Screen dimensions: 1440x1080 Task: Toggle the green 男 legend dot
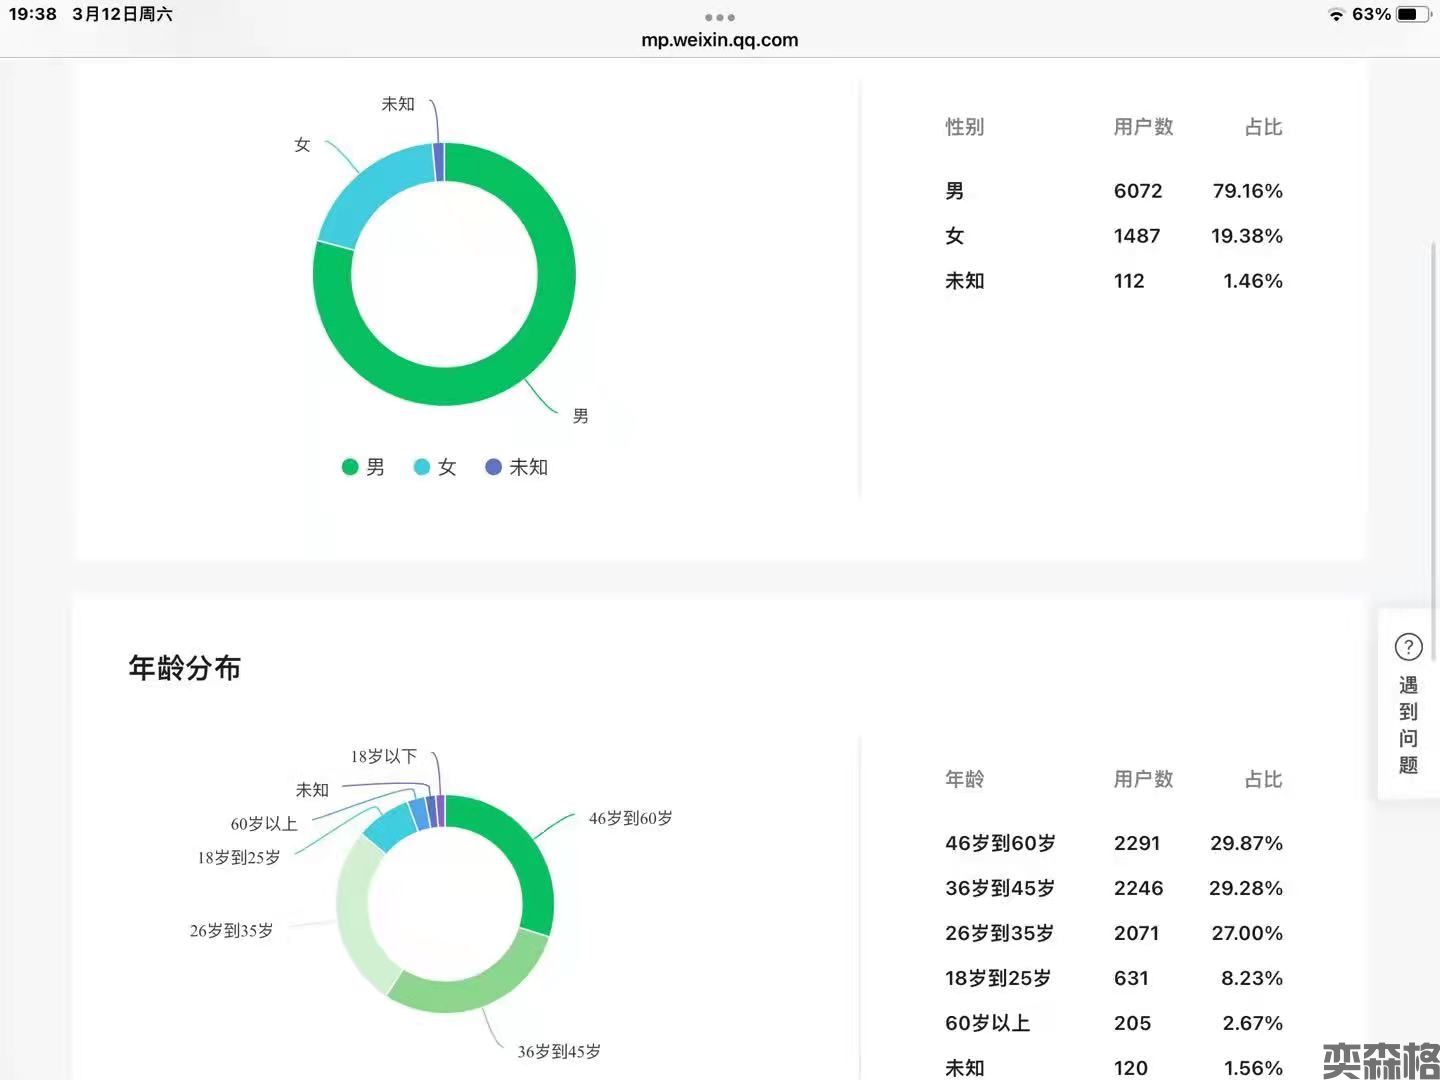(350, 467)
